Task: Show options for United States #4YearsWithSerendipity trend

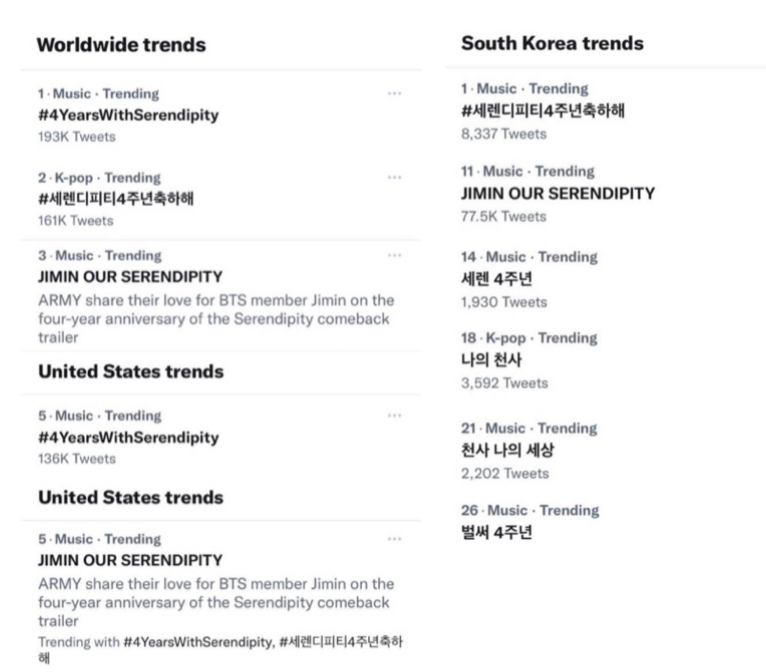Action: 394,415
